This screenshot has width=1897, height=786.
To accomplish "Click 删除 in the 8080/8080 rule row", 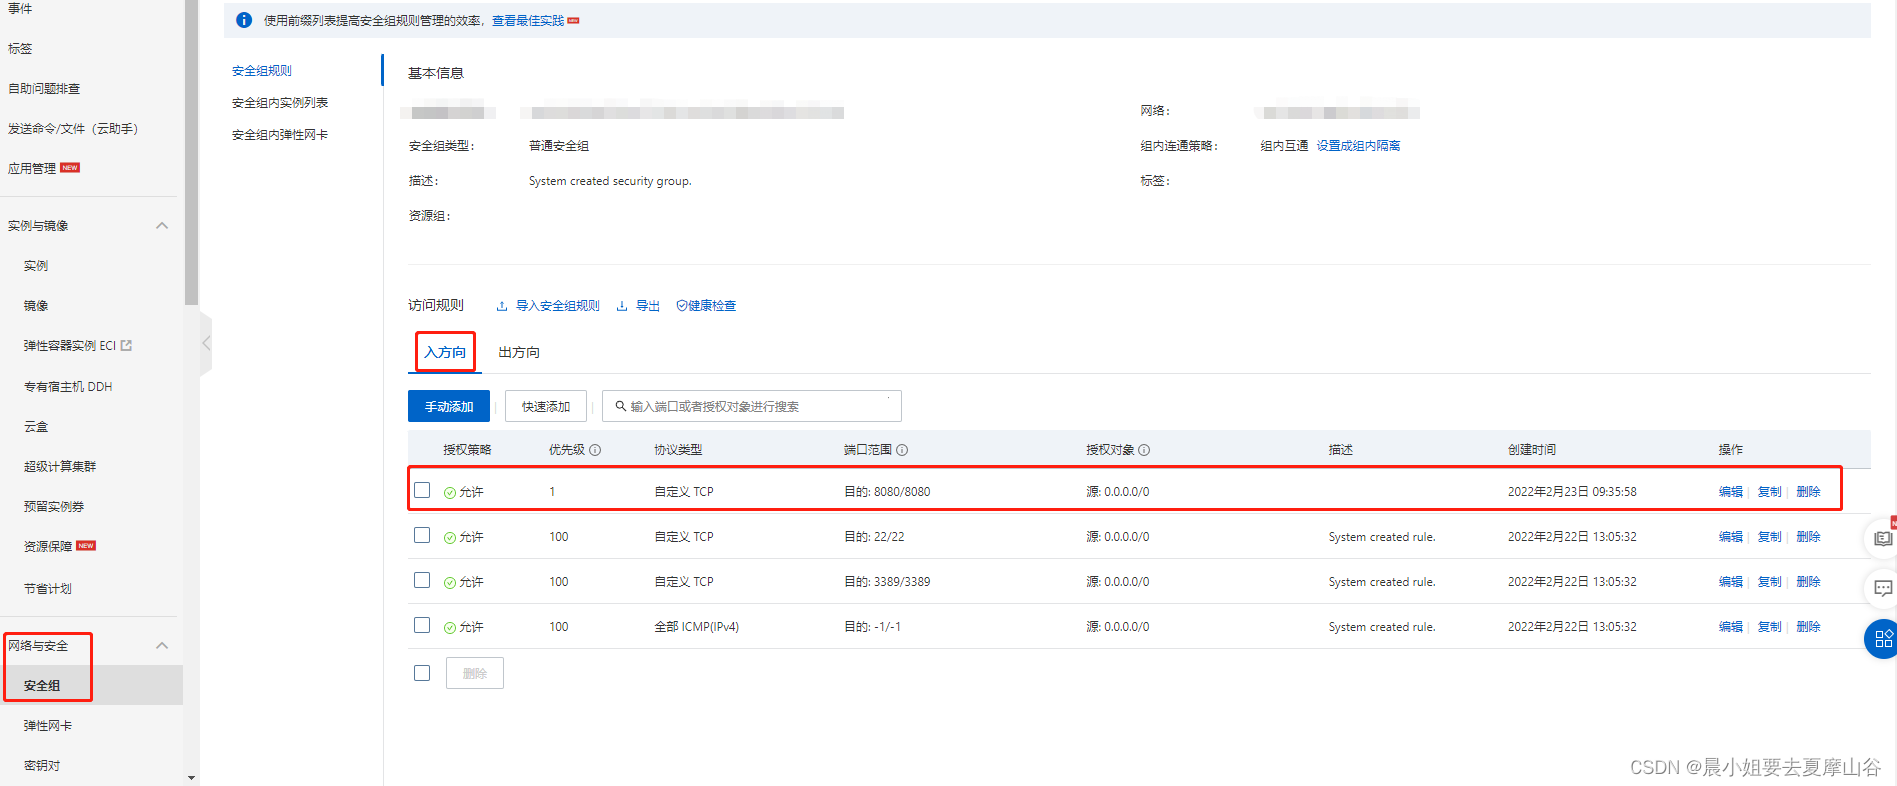I will [x=1808, y=492].
